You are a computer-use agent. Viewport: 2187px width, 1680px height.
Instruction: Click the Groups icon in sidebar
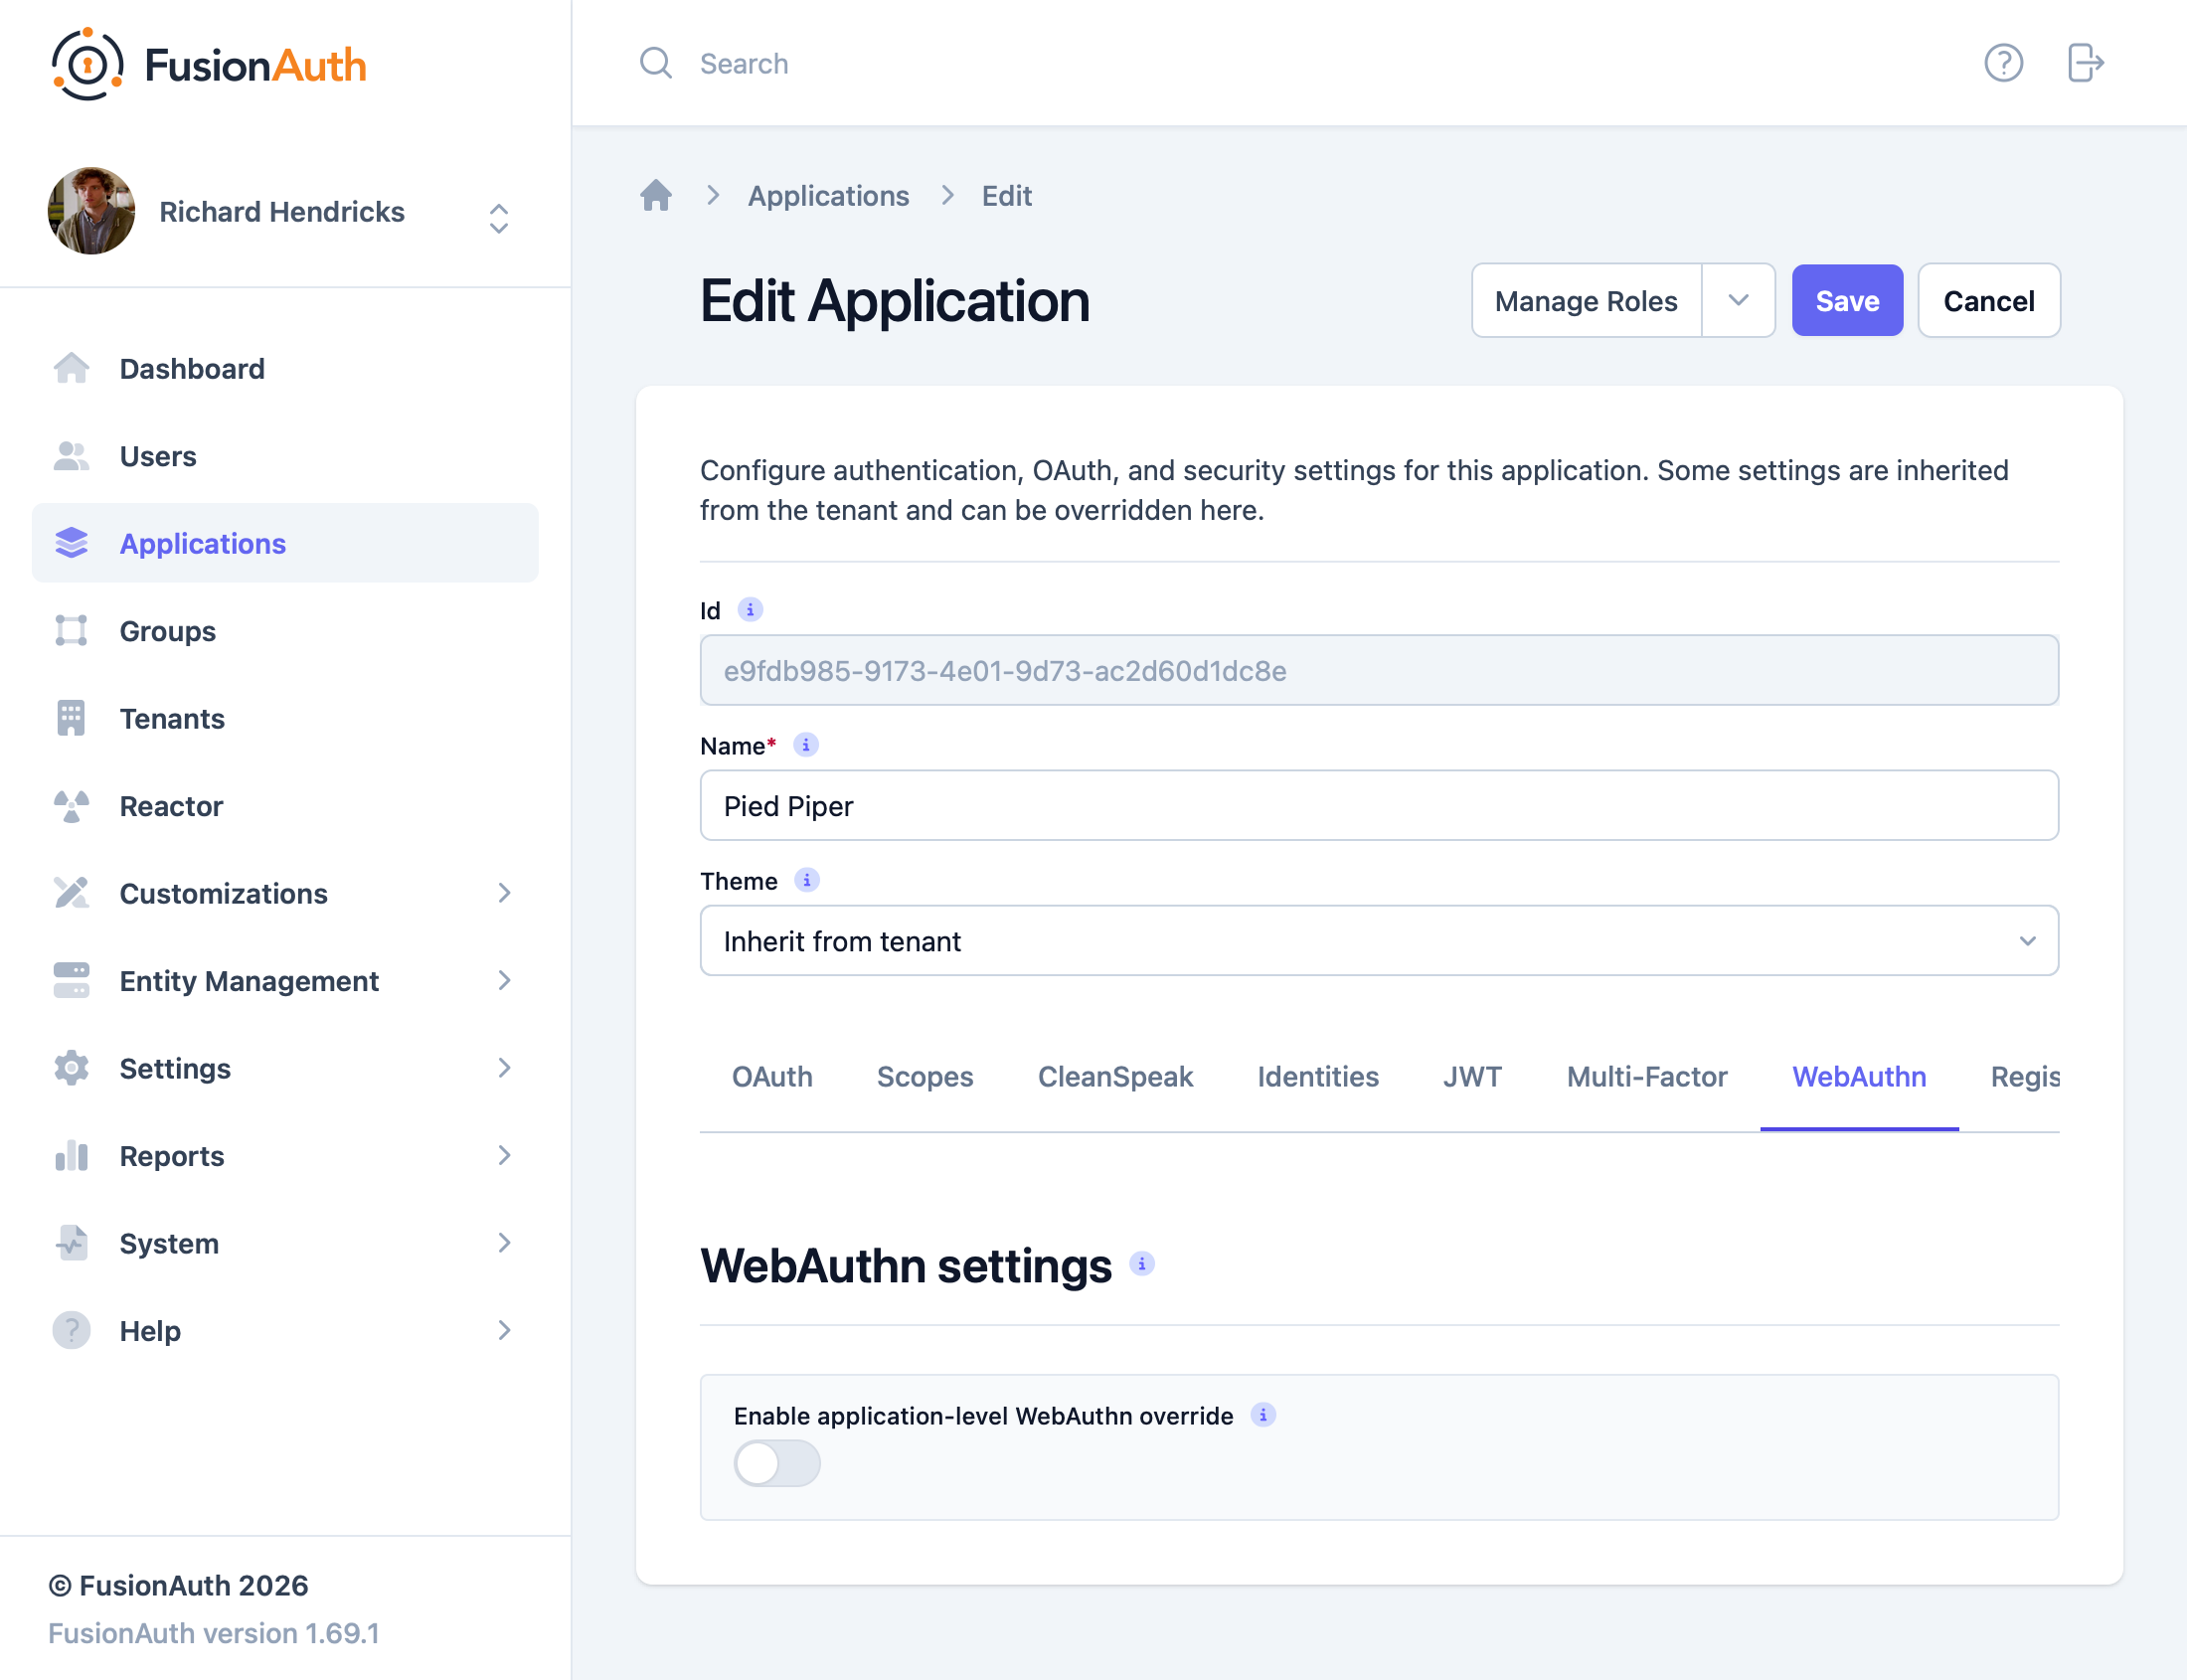point(71,631)
